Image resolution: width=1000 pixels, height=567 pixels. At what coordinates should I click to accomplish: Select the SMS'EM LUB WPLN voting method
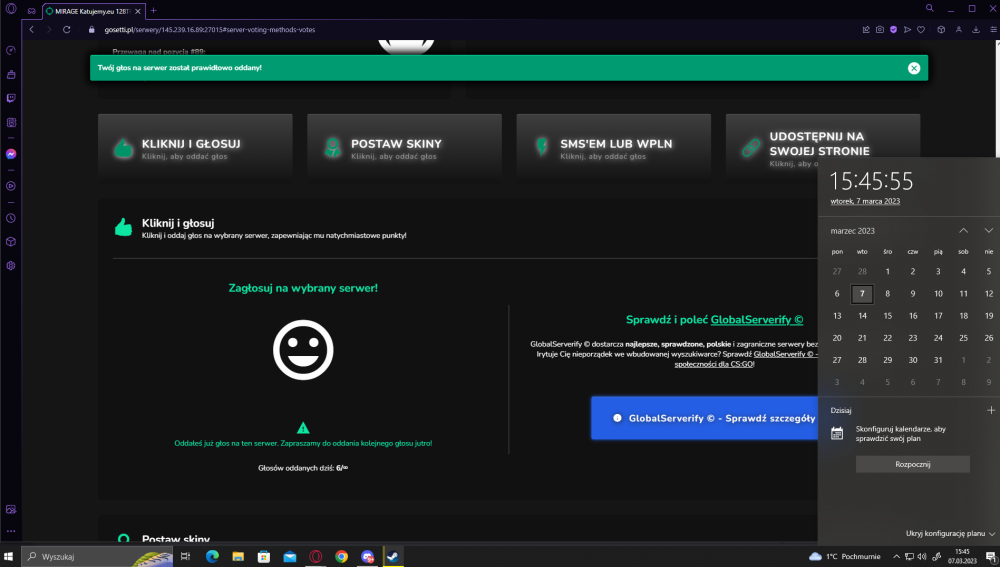(x=614, y=149)
